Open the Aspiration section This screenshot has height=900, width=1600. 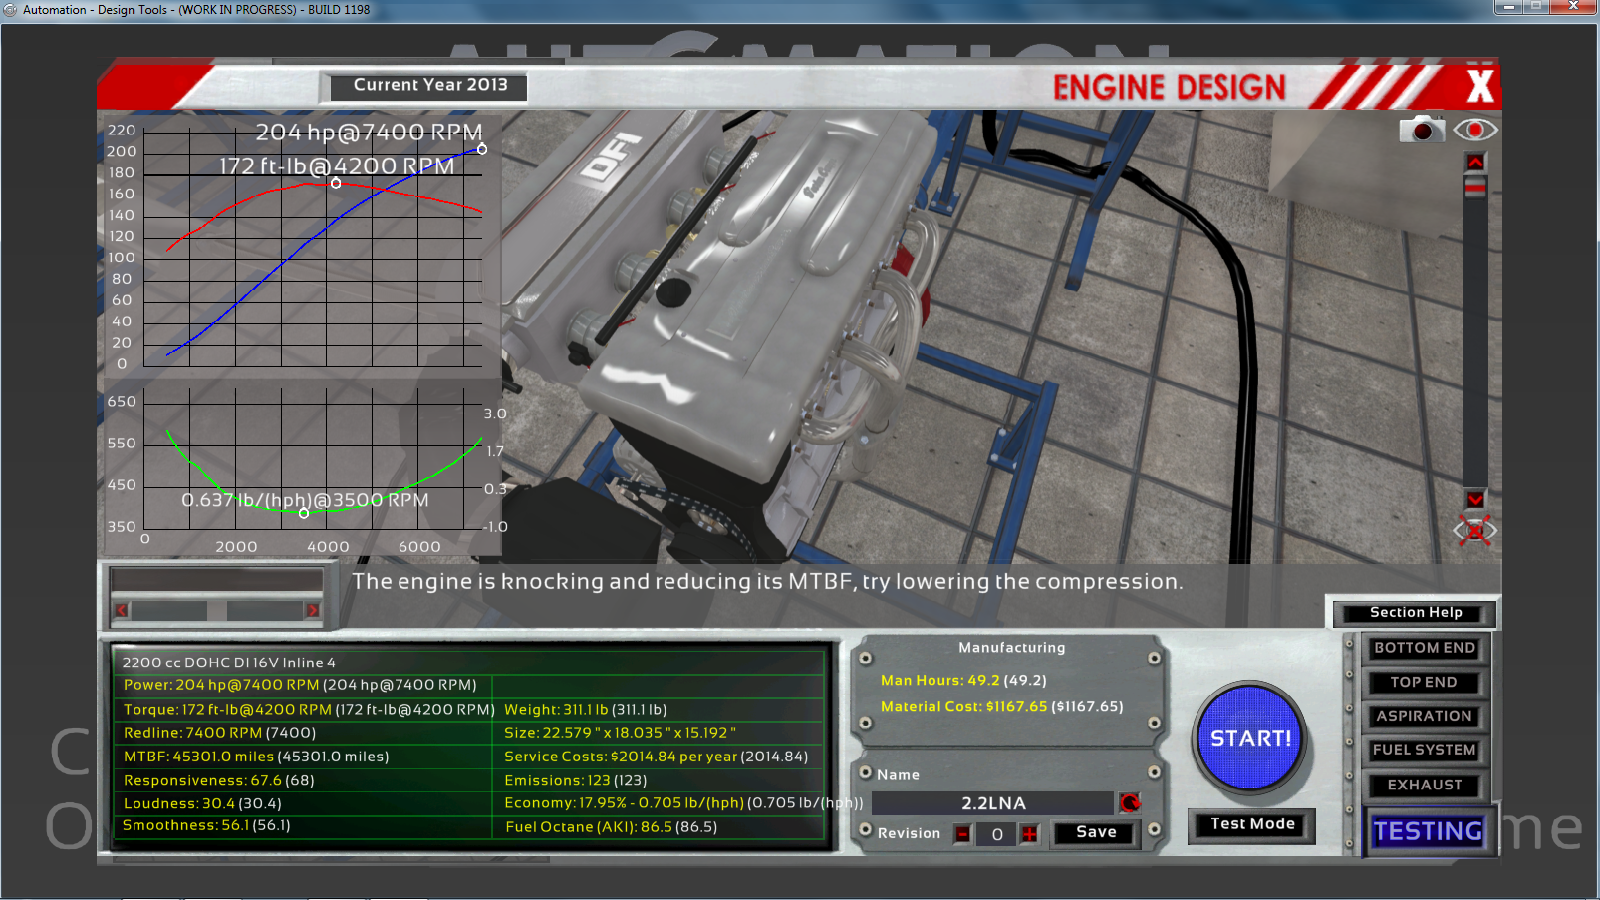(1424, 716)
